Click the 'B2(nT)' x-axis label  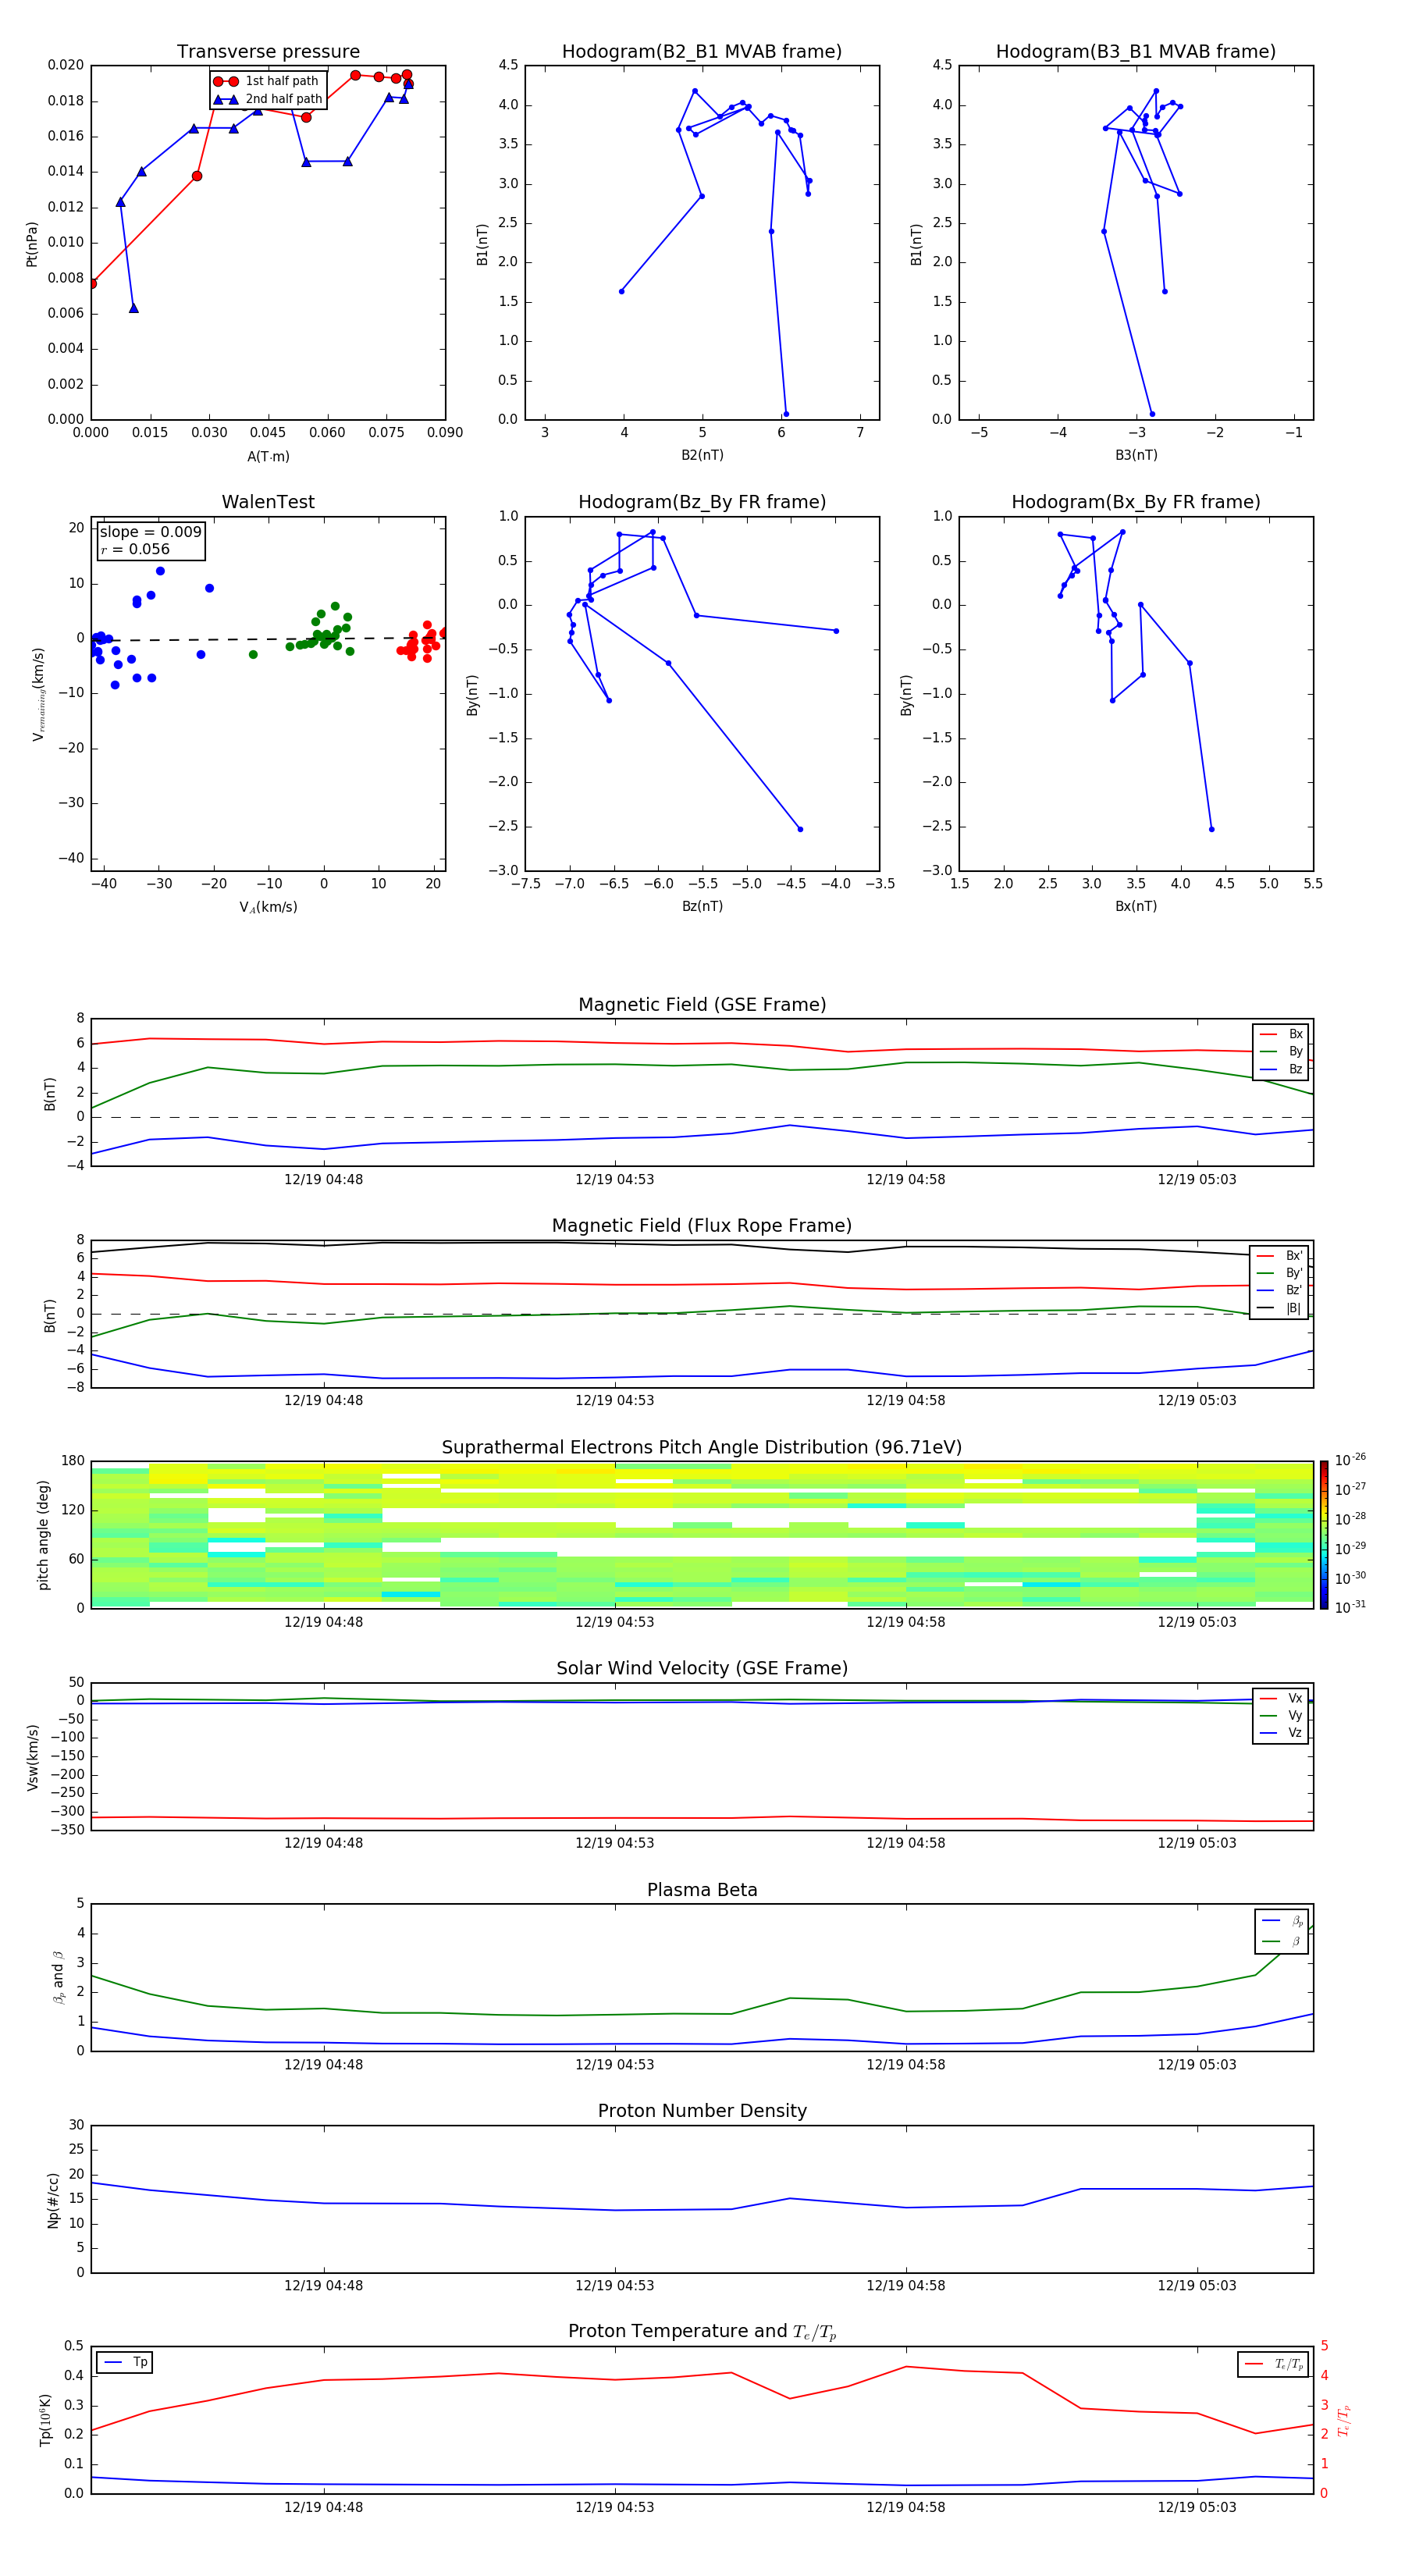[702, 455]
